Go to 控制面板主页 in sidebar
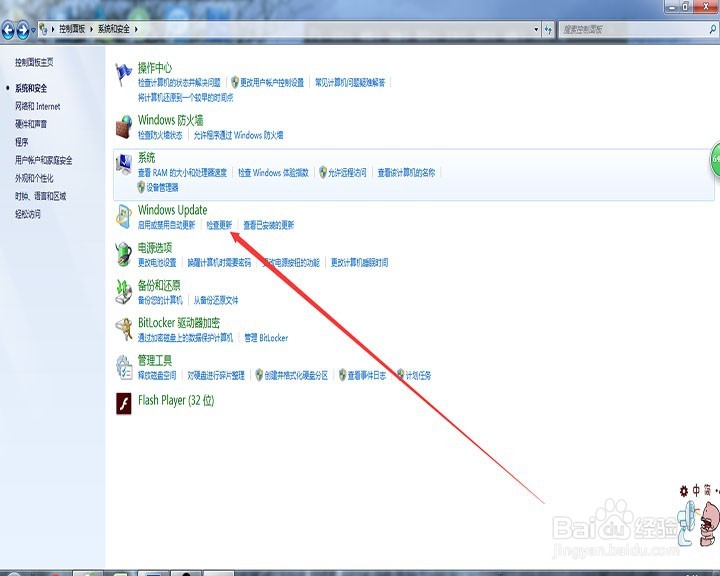720x576 pixels. click(x=34, y=62)
